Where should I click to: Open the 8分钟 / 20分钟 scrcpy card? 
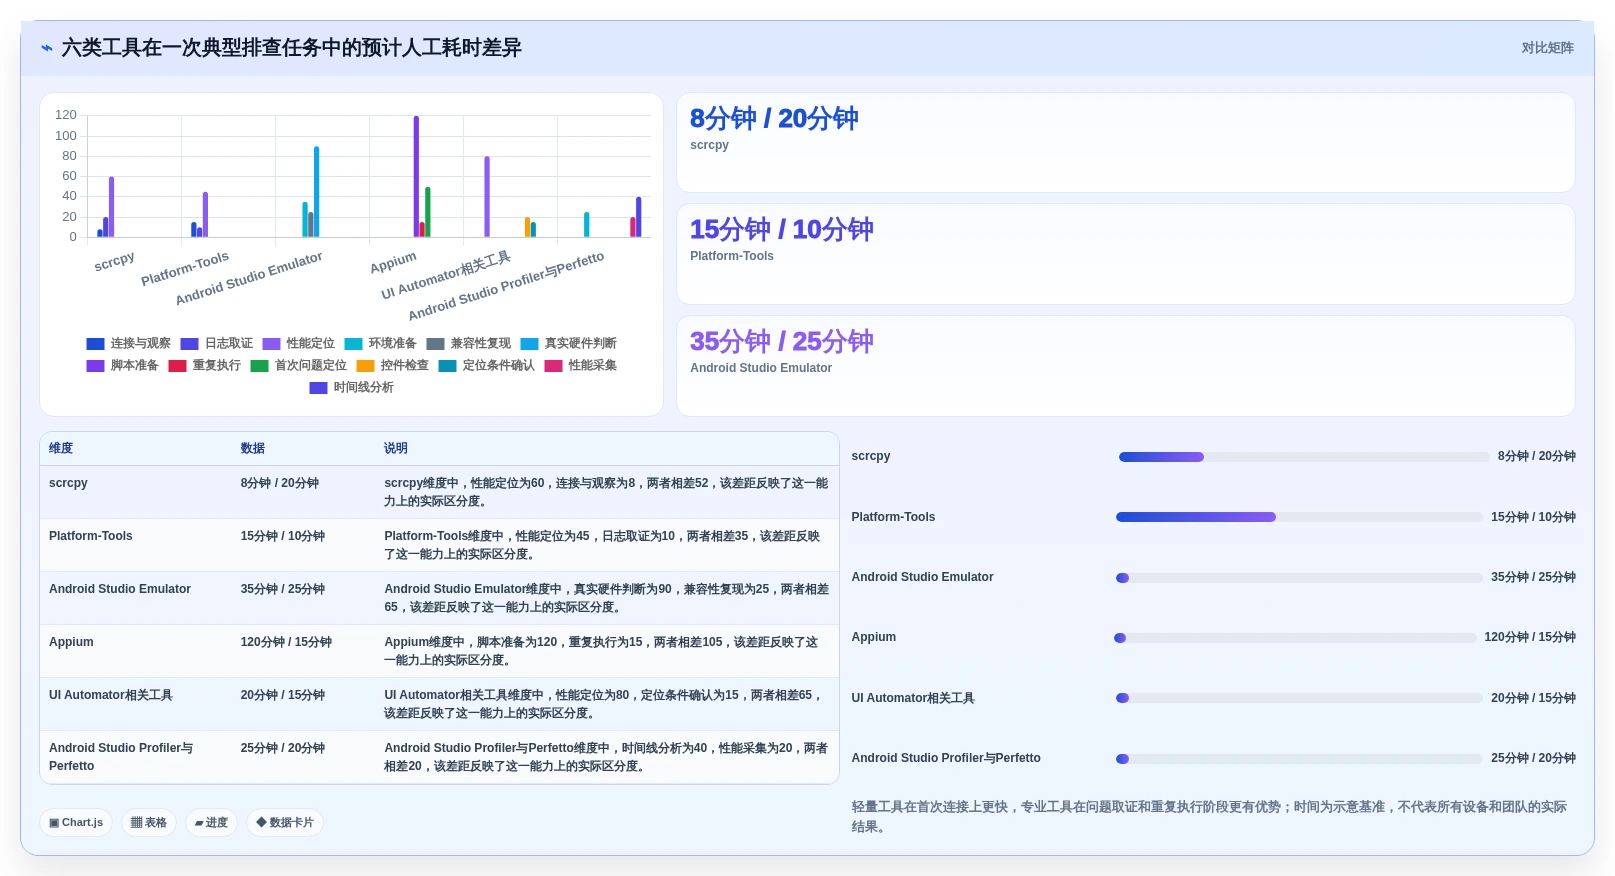click(1126, 143)
